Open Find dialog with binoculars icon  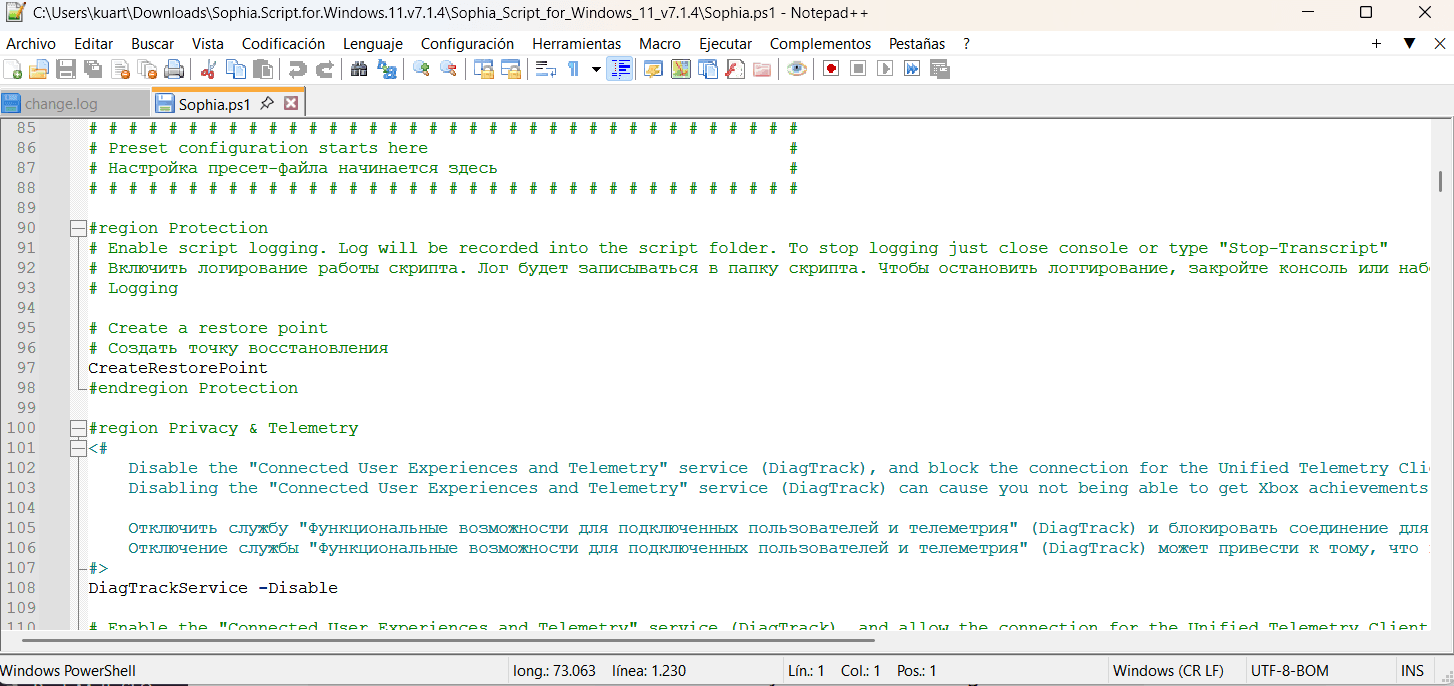tap(359, 69)
